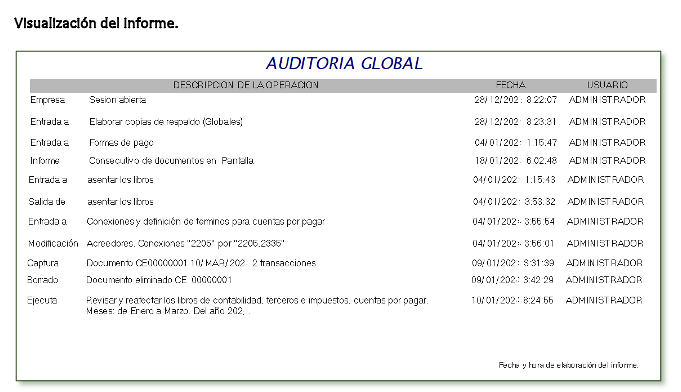
Task: Select the Revisar y reafectar los libros row
Action: 335,305
